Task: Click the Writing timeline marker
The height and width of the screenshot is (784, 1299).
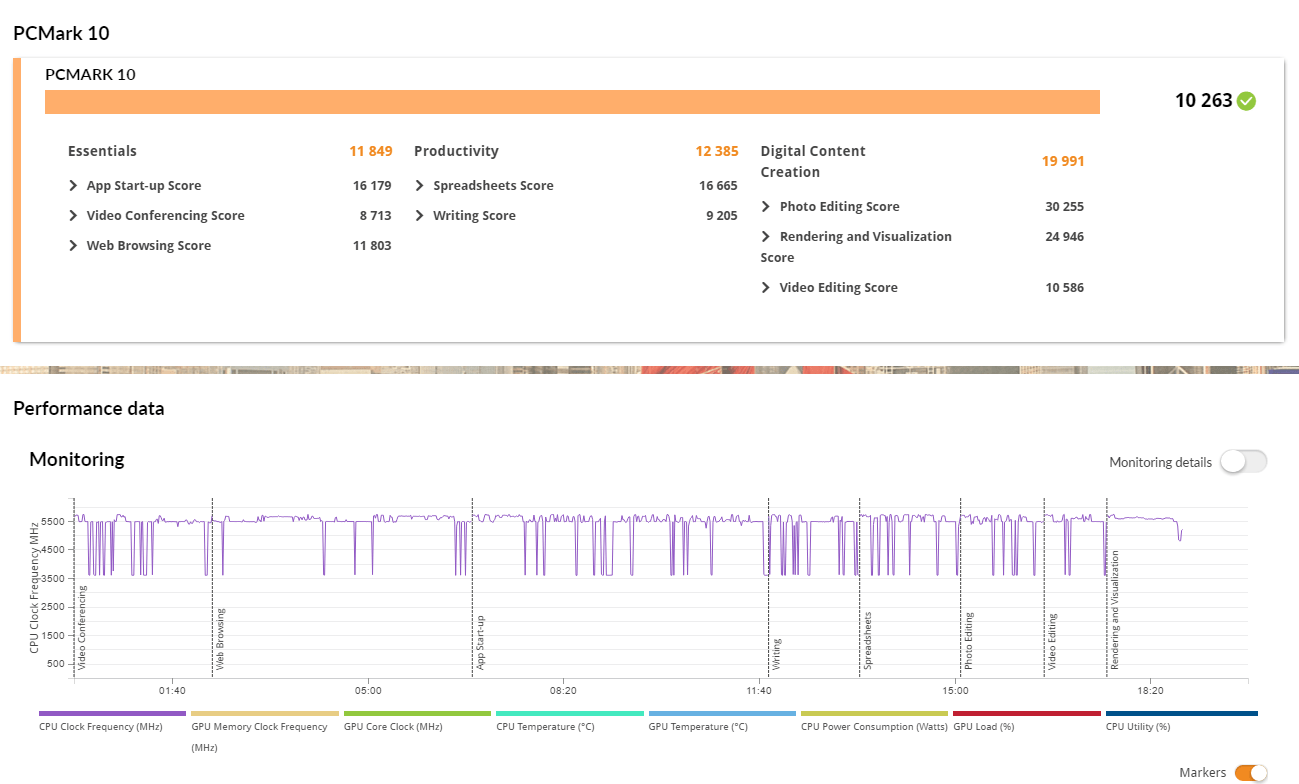Action: [777, 653]
